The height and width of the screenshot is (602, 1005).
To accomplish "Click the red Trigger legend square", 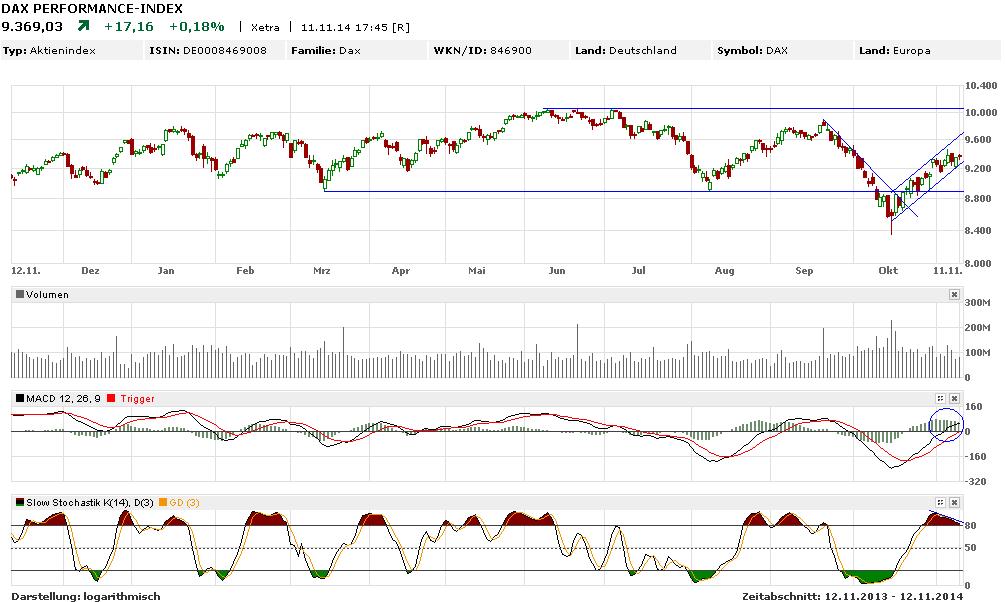I will pos(111,398).
